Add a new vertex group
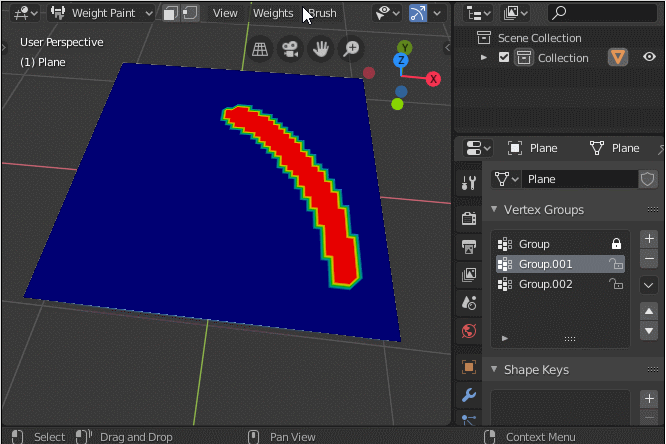This screenshot has height=444, width=666. pos(649,239)
